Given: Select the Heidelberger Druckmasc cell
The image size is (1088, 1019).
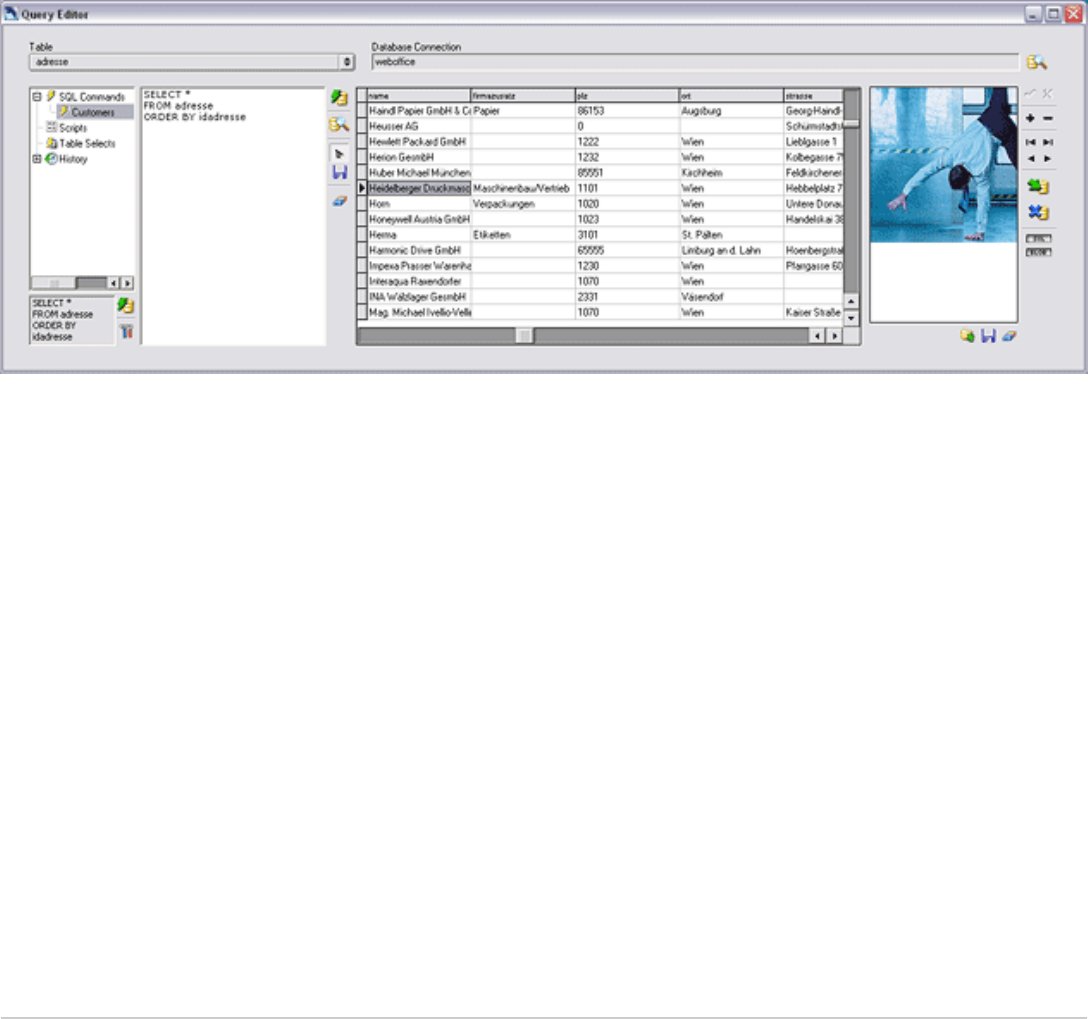Looking at the screenshot, I should coord(419,188).
